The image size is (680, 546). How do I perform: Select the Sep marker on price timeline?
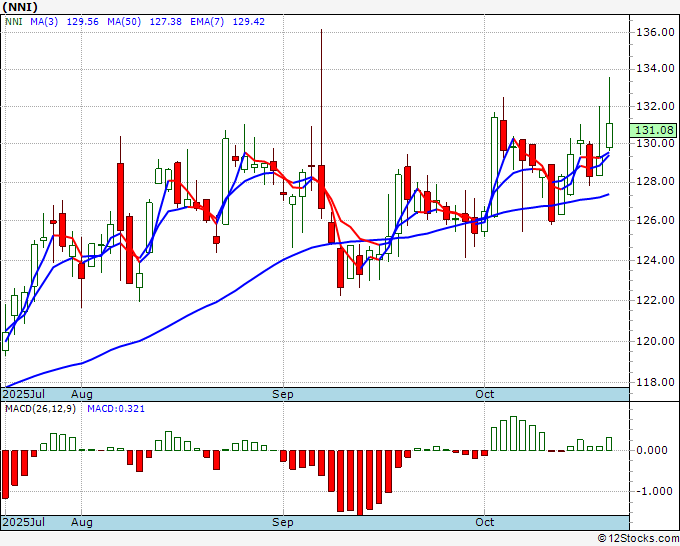point(283,394)
